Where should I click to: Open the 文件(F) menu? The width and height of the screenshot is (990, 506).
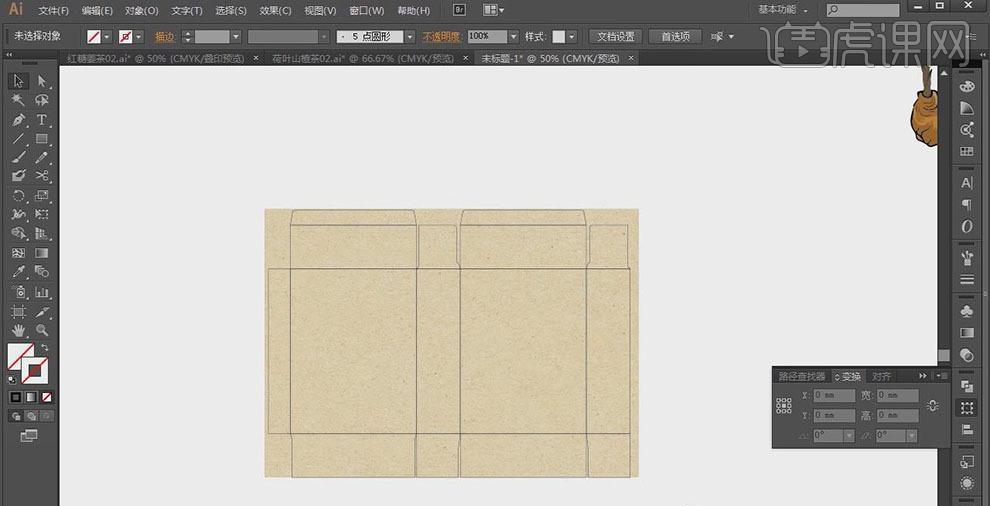click(x=54, y=11)
